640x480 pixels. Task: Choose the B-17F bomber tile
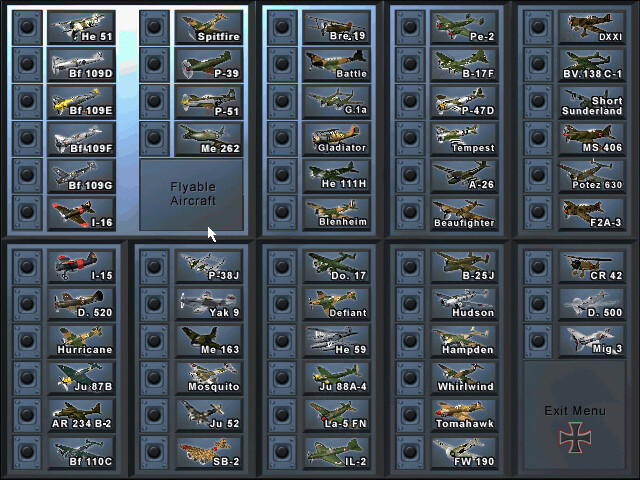pyautogui.click(x=464, y=64)
